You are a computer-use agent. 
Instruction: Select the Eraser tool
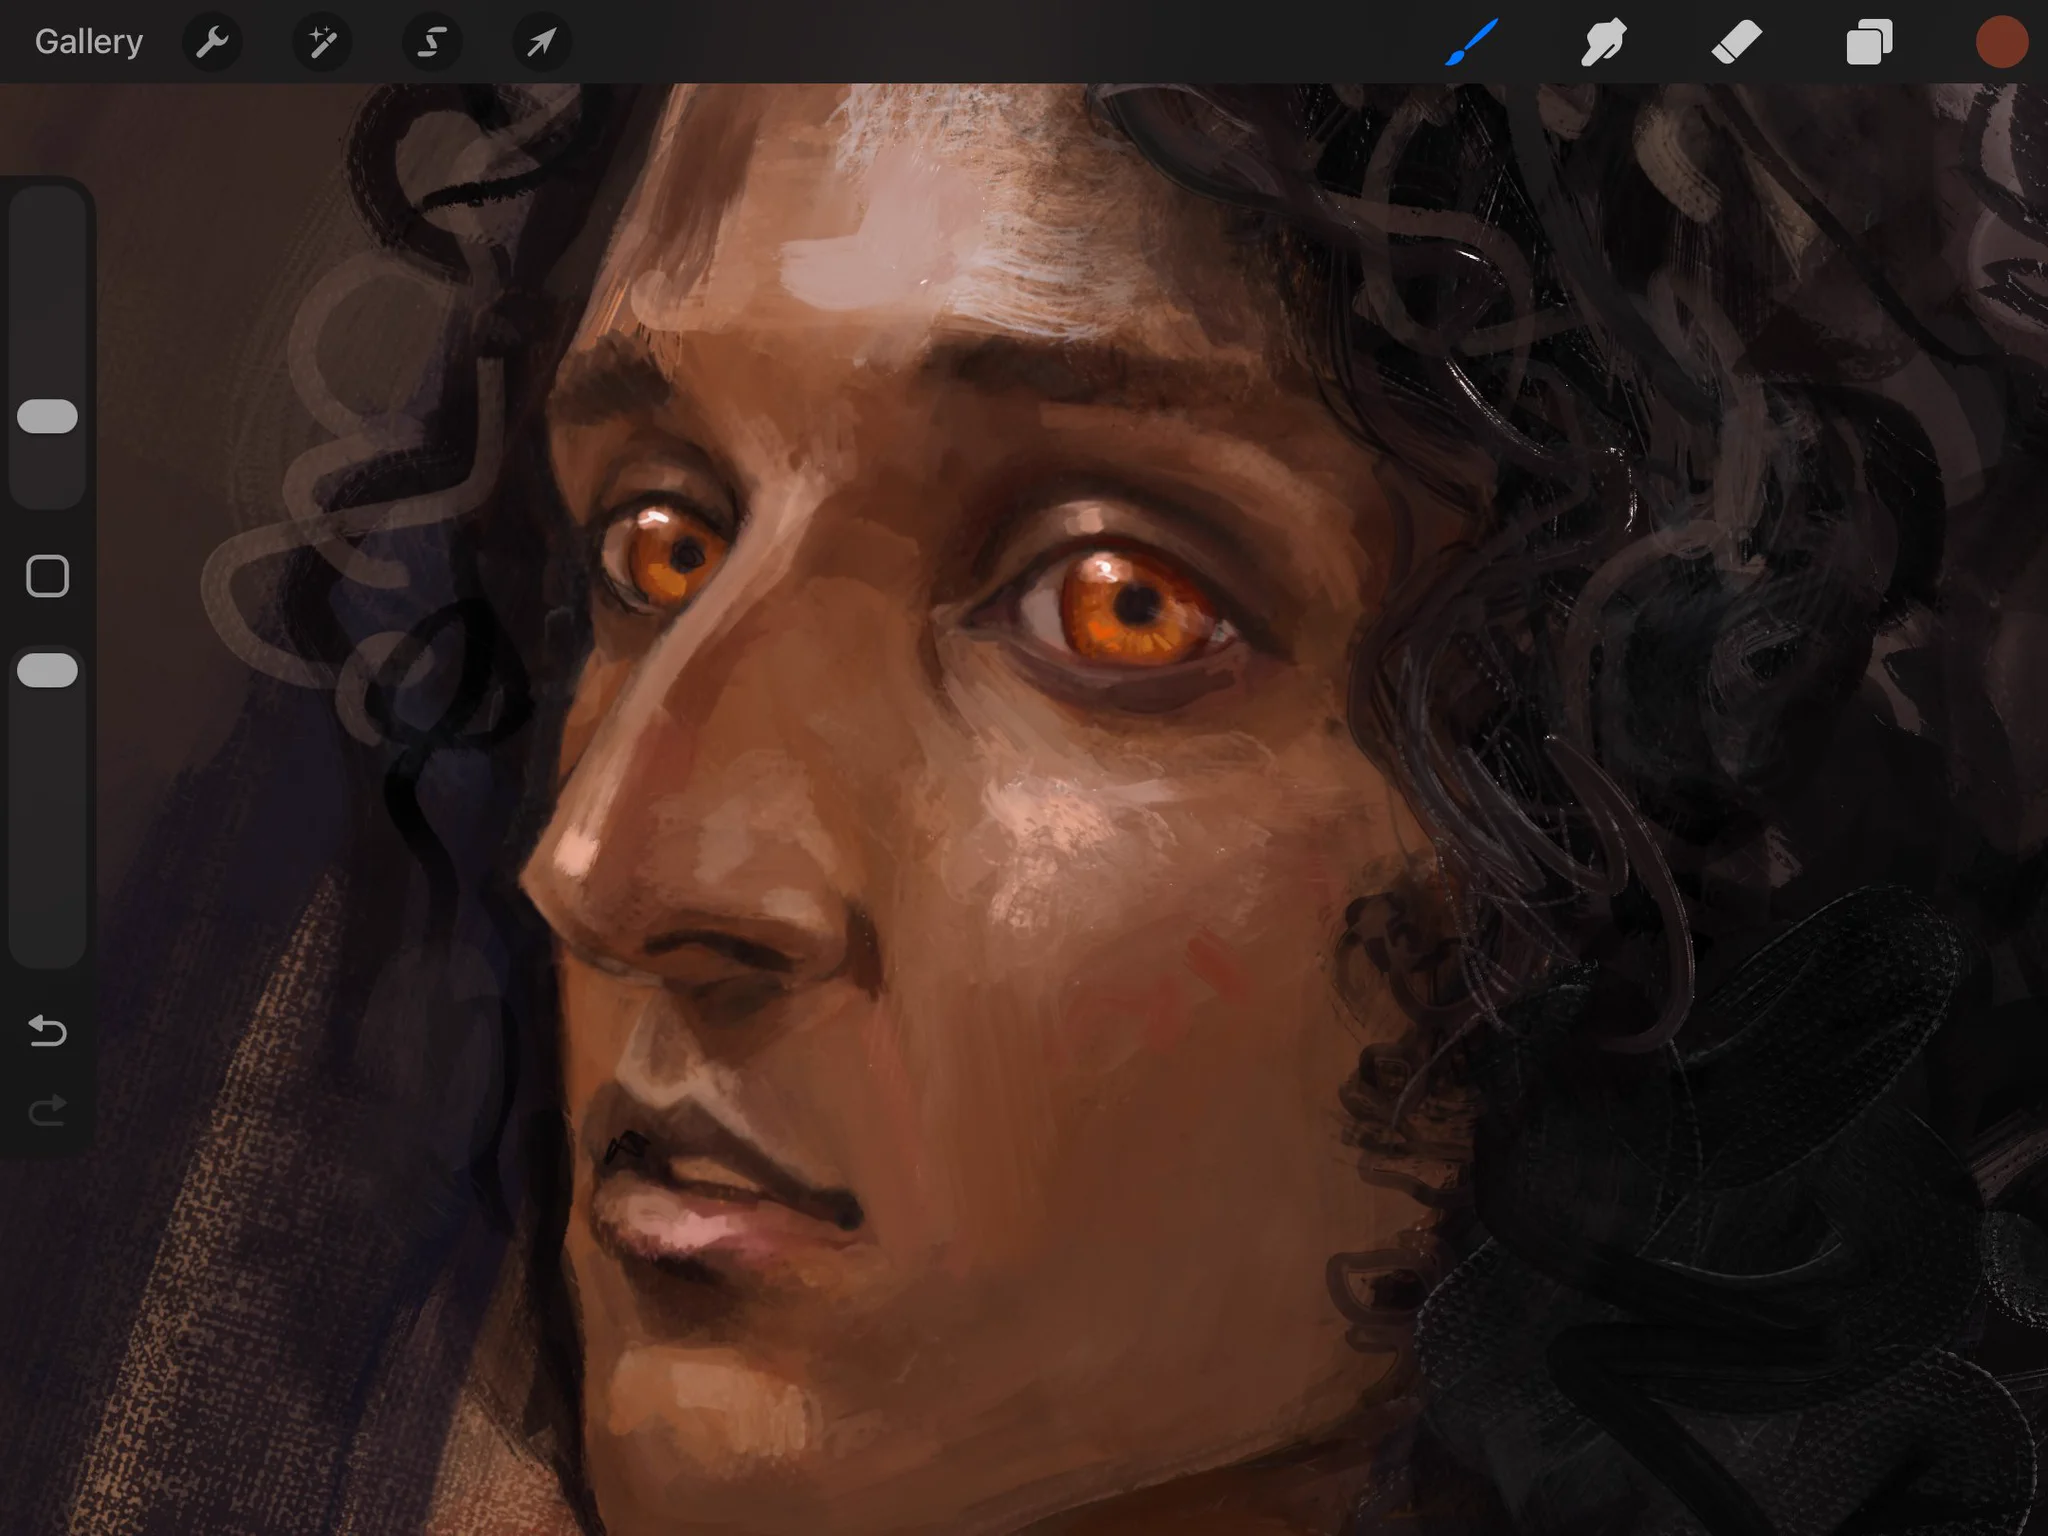tap(1736, 42)
